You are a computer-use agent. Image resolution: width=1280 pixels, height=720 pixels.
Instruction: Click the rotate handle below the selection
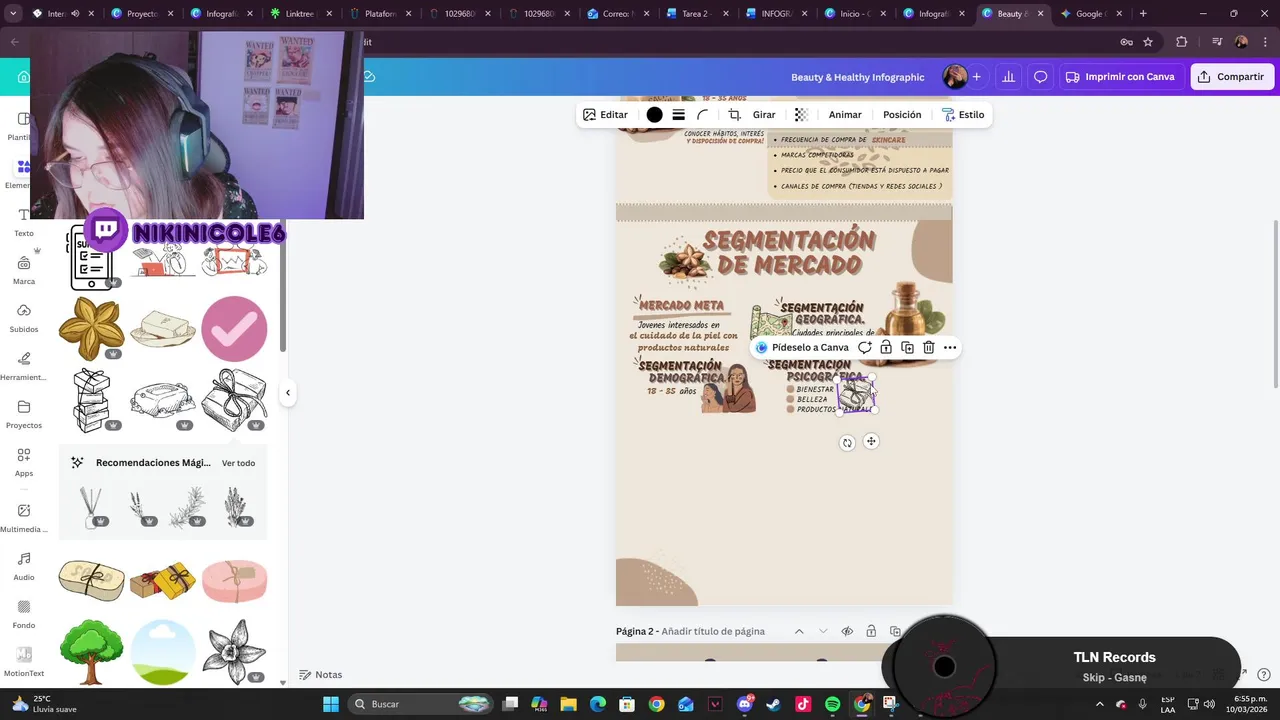tap(847, 443)
